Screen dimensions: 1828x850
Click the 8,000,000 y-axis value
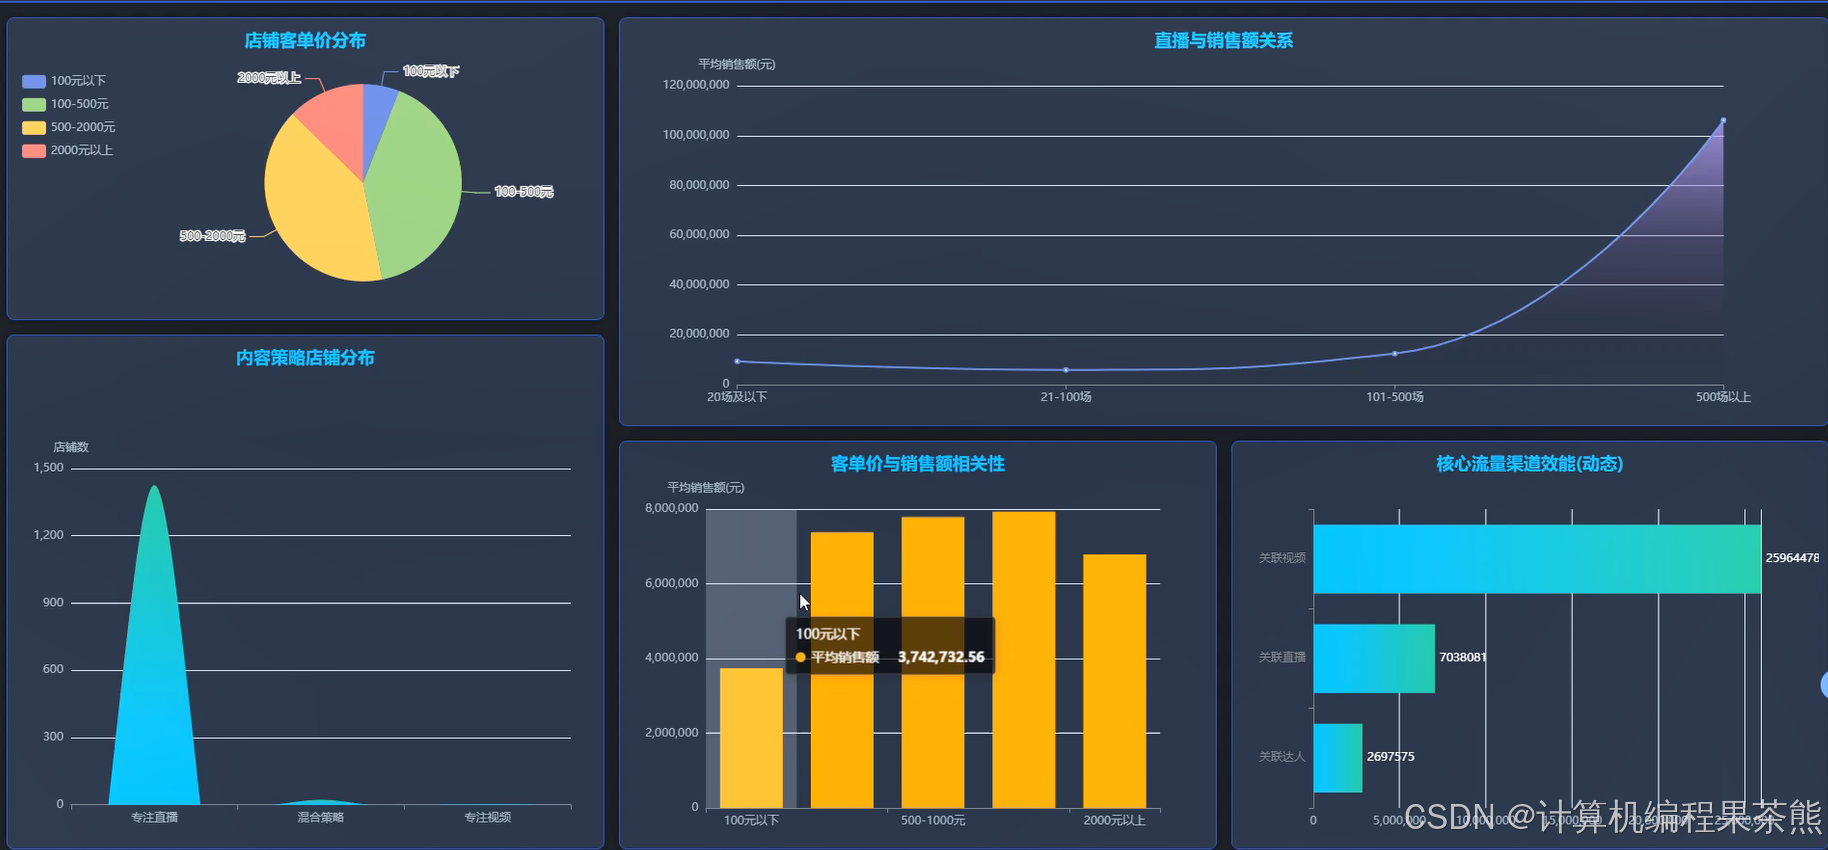tap(672, 508)
